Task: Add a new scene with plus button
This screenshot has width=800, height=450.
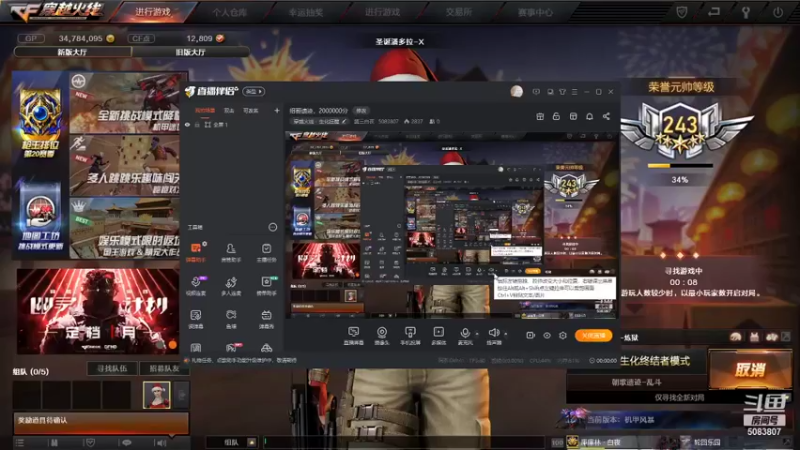Action: coord(277,110)
